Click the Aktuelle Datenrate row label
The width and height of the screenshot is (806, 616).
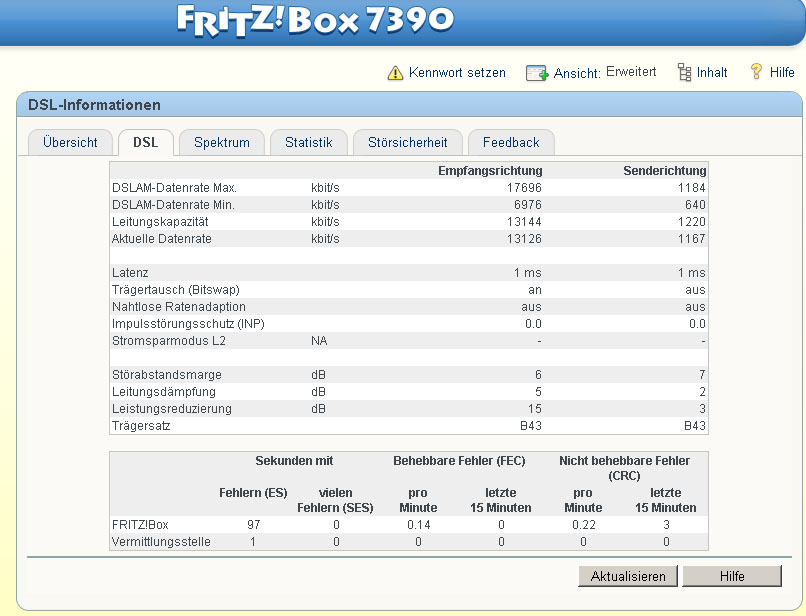pyautogui.click(x=162, y=239)
